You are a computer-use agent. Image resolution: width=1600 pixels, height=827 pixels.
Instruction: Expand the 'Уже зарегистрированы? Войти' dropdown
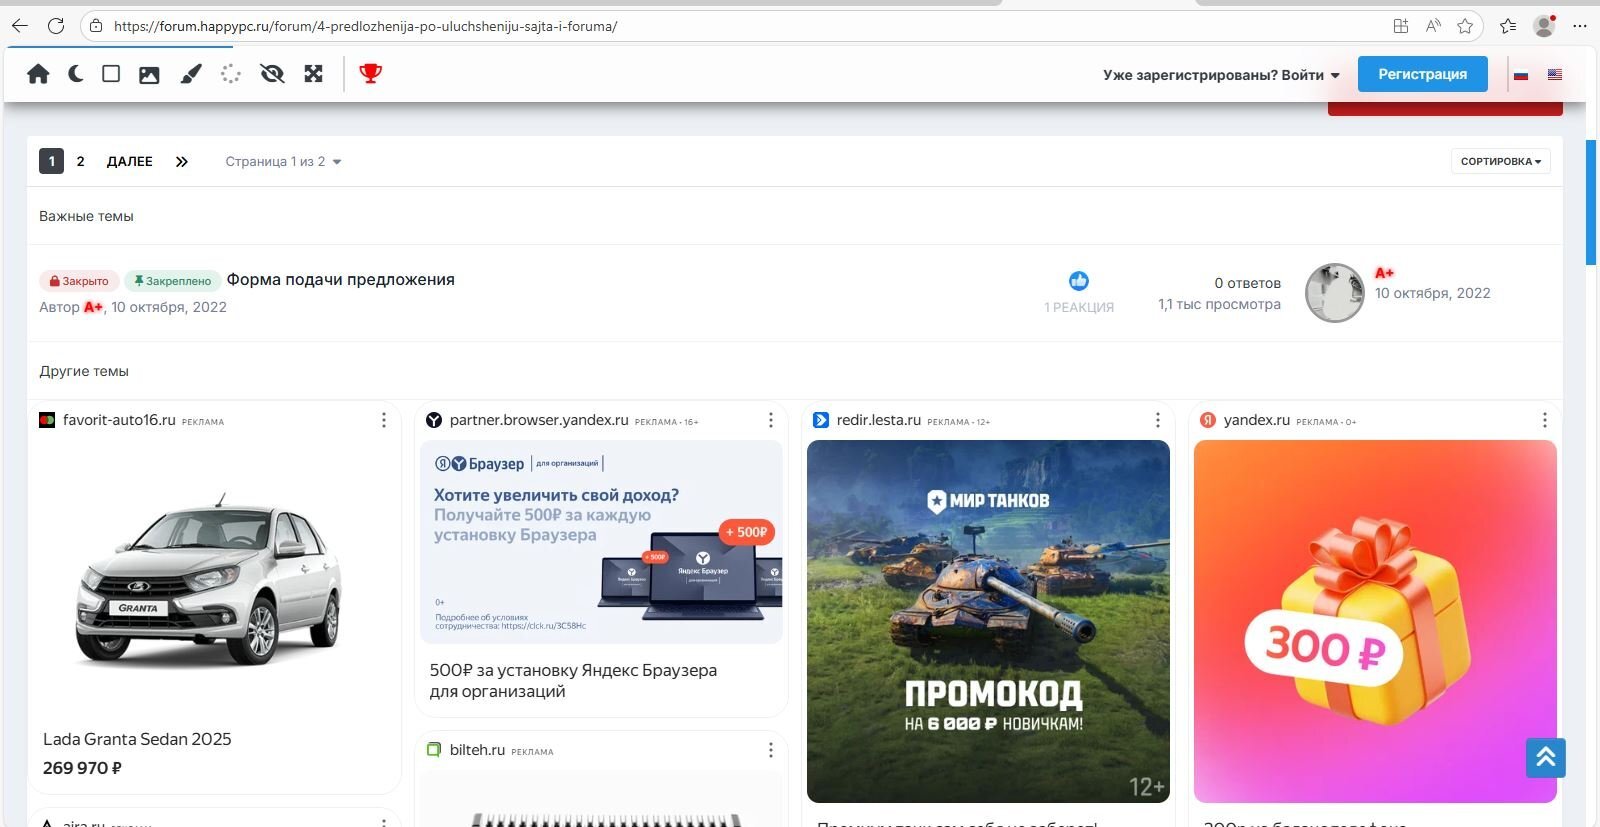pyautogui.click(x=1220, y=75)
